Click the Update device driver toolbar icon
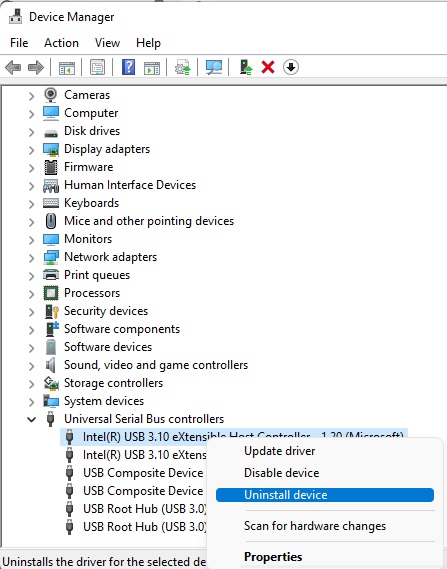The height and width of the screenshot is (569, 447). point(183,67)
